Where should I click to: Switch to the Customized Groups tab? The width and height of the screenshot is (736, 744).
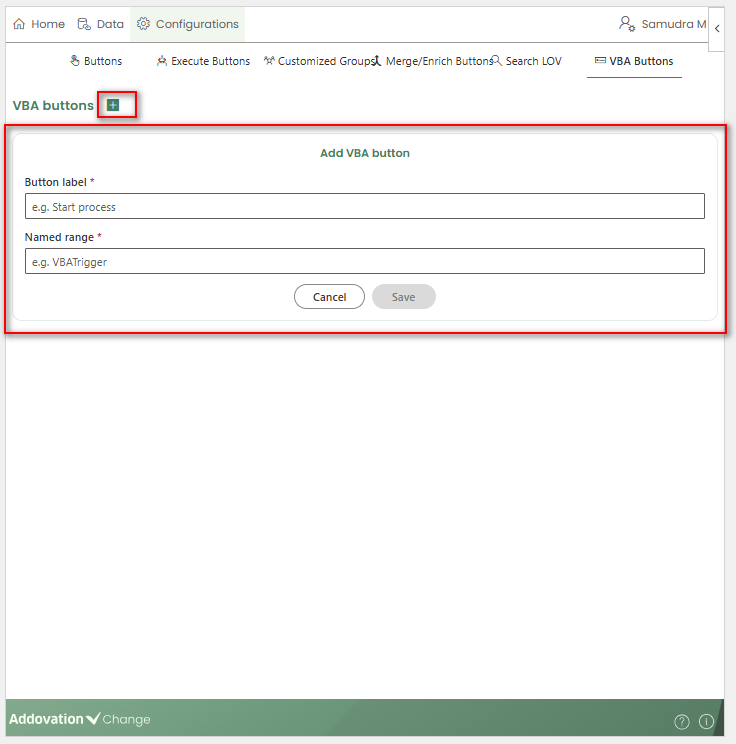pyautogui.click(x=318, y=61)
